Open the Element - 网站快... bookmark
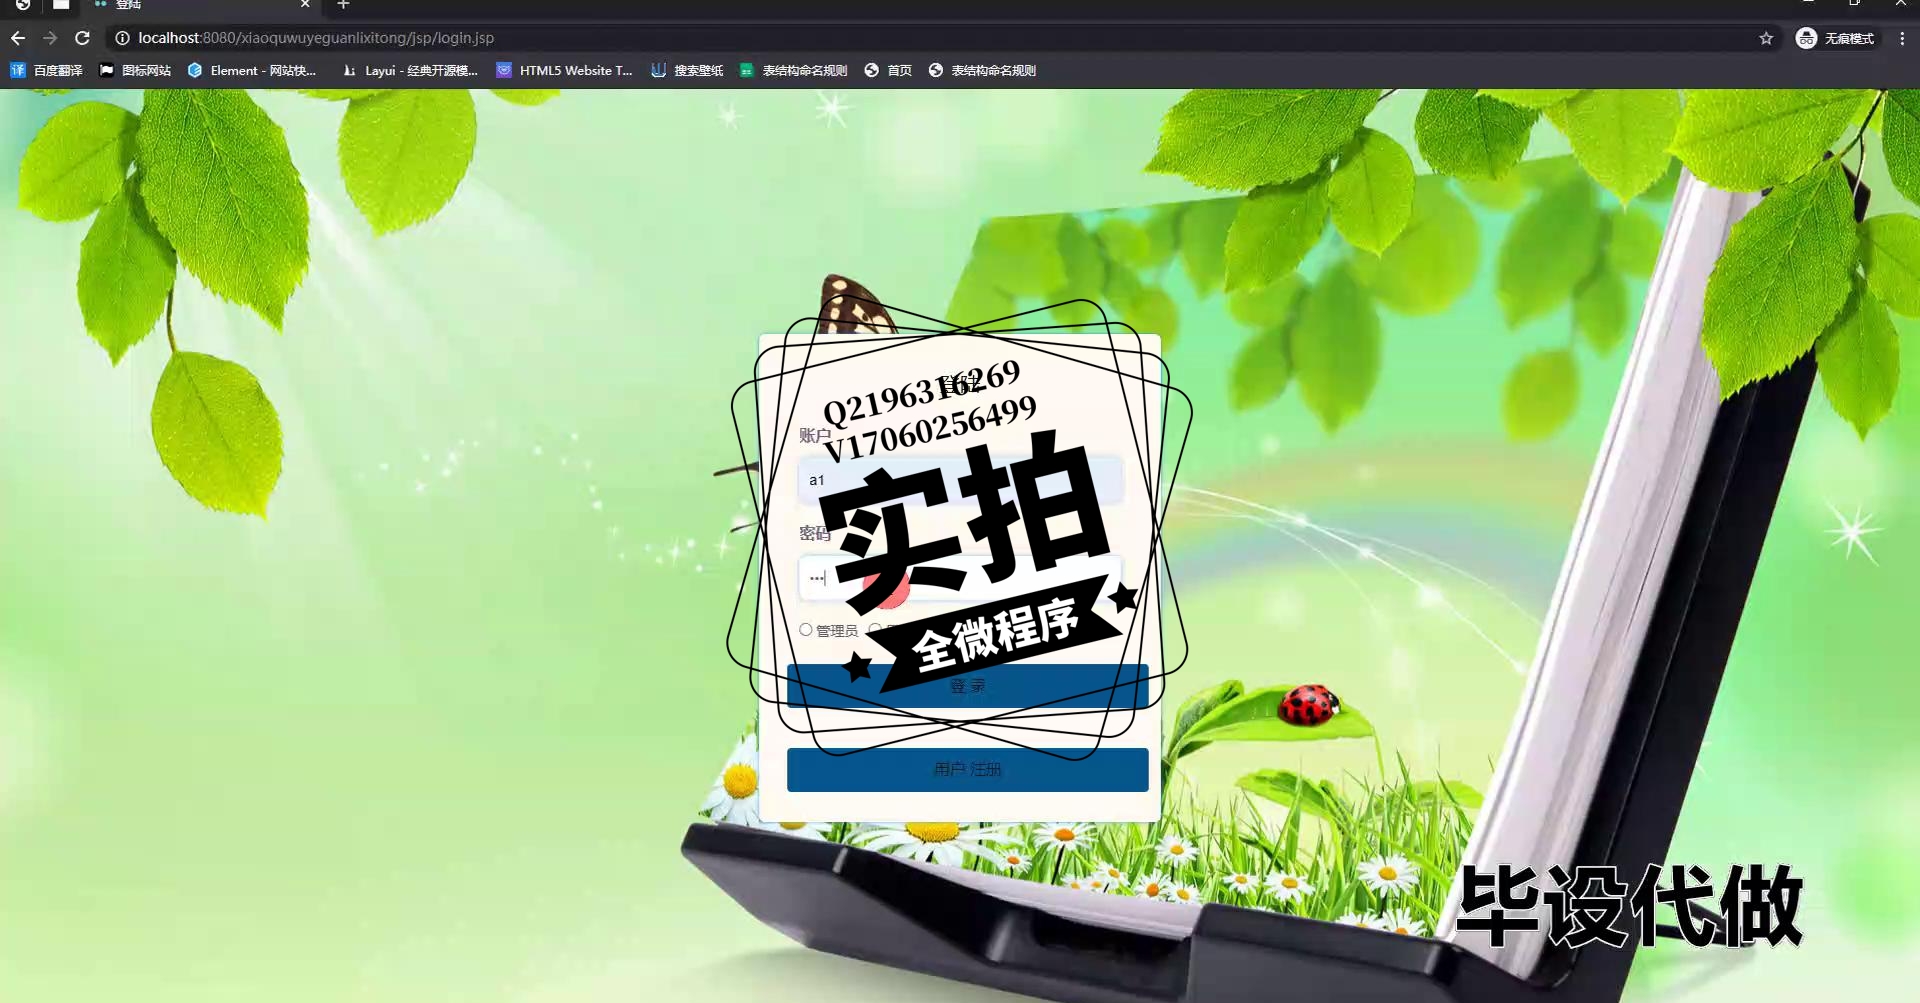This screenshot has width=1920, height=1003. (252, 70)
